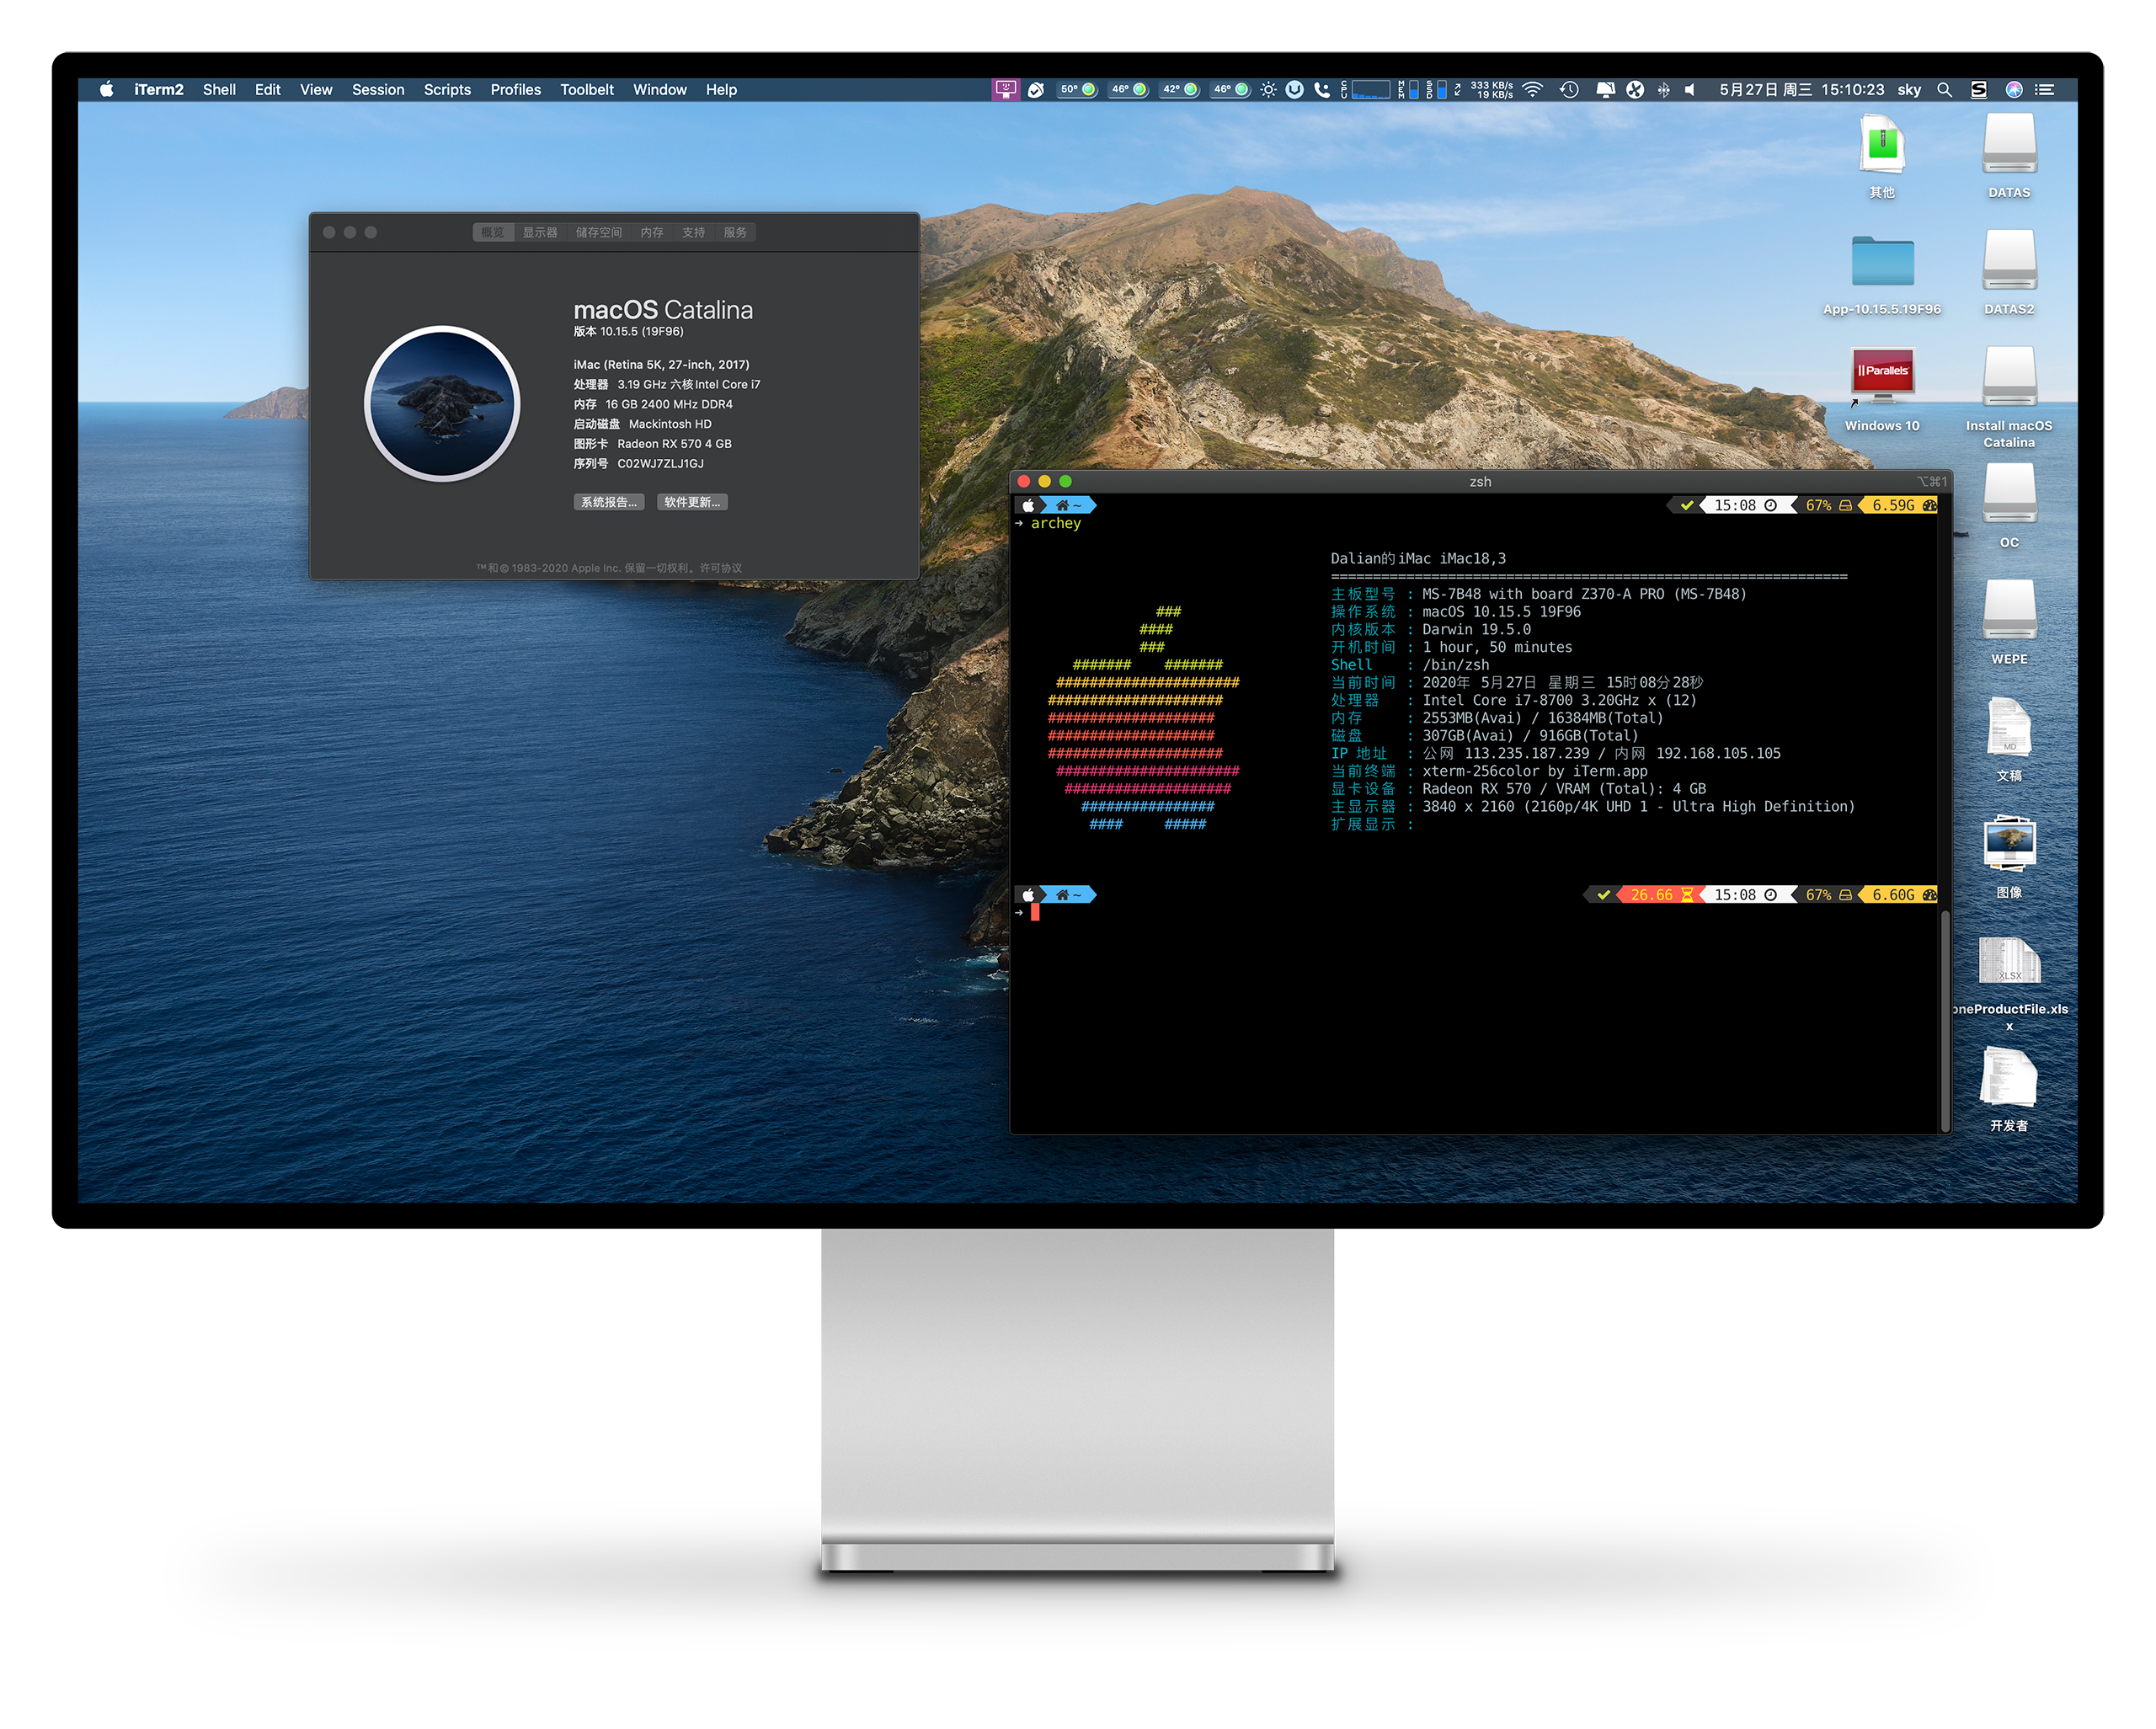Toggle the brightness sun icon in menu bar
The height and width of the screenshot is (1729, 2156).
pos(1268,90)
